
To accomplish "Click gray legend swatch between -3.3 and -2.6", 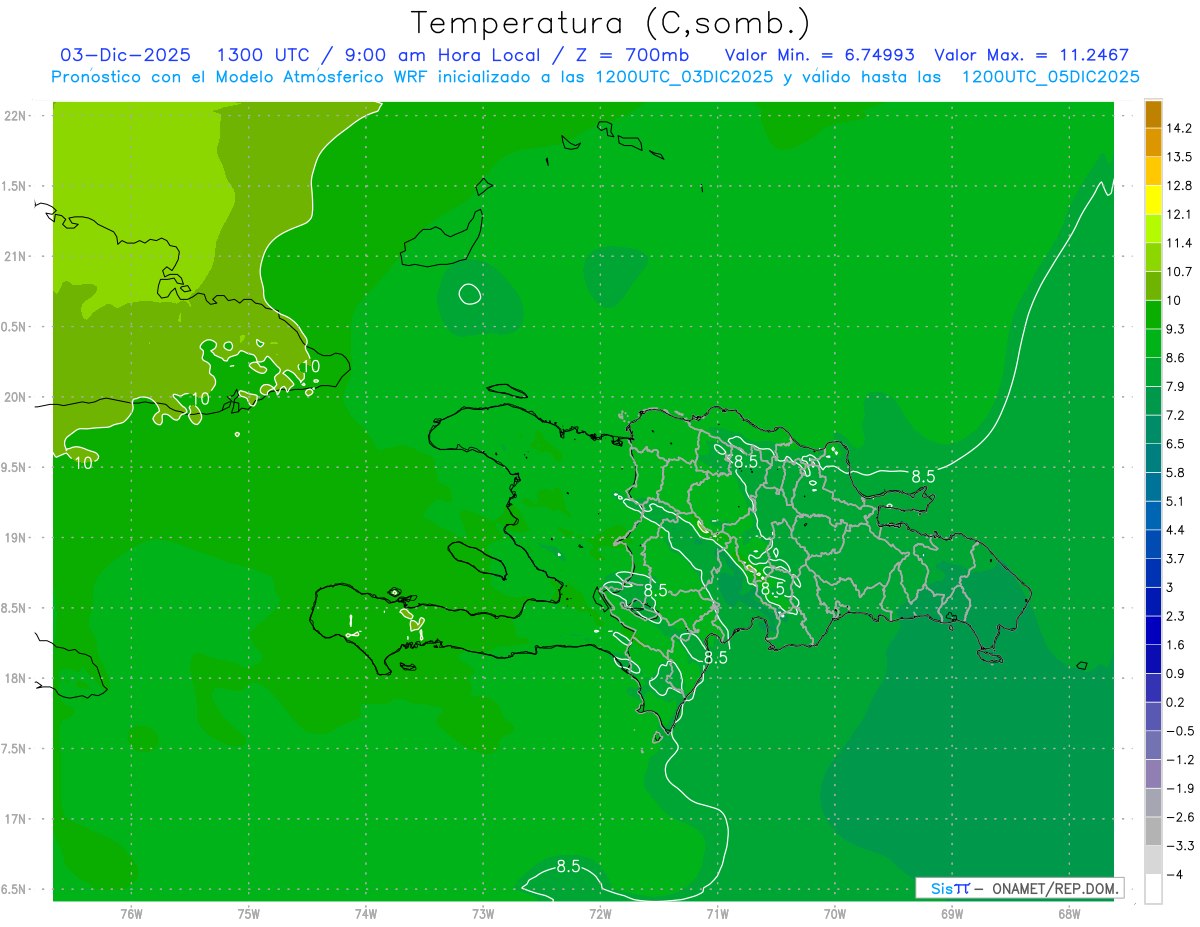I will (1153, 831).
